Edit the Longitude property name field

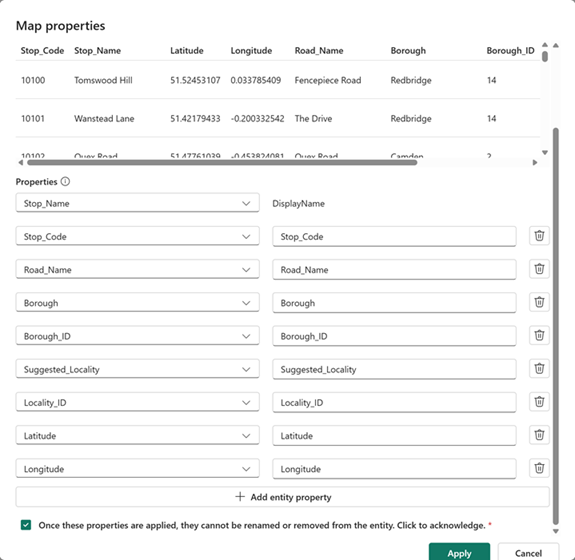394,469
